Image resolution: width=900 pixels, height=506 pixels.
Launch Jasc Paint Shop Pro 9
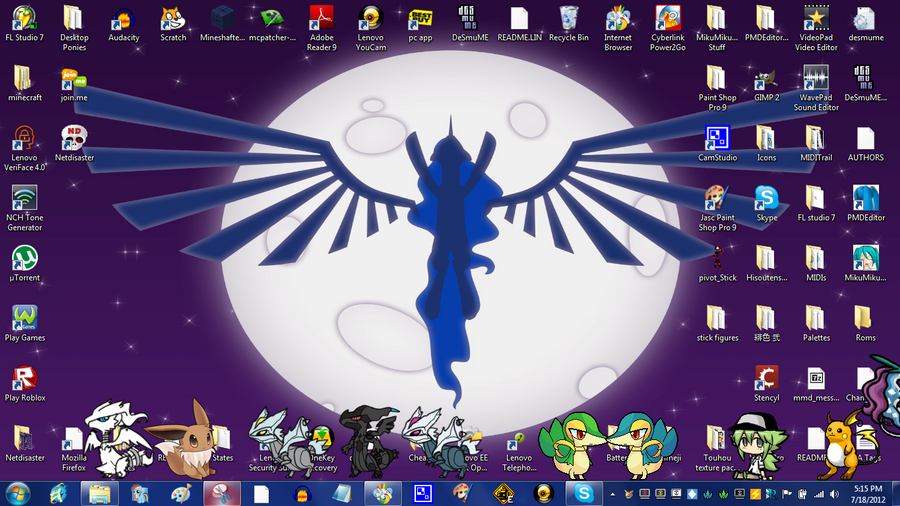click(x=717, y=208)
